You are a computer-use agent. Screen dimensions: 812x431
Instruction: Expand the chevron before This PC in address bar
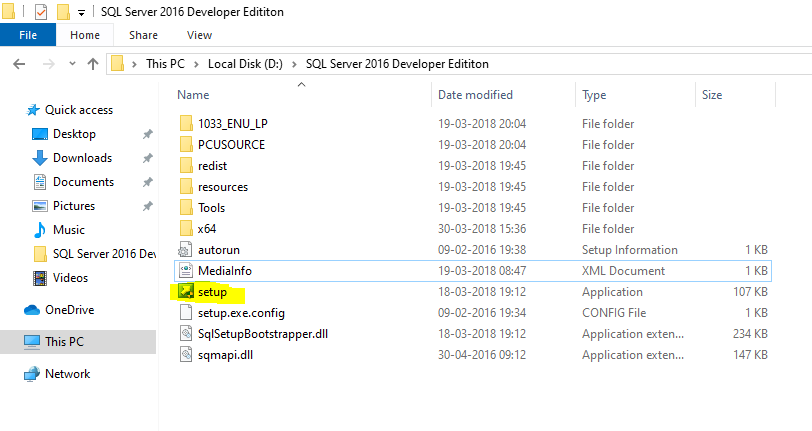coord(134,64)
